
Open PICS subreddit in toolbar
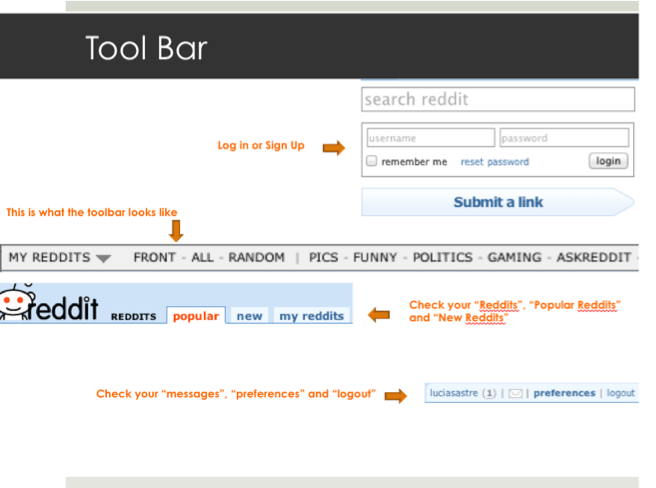(x=323, y=257)
